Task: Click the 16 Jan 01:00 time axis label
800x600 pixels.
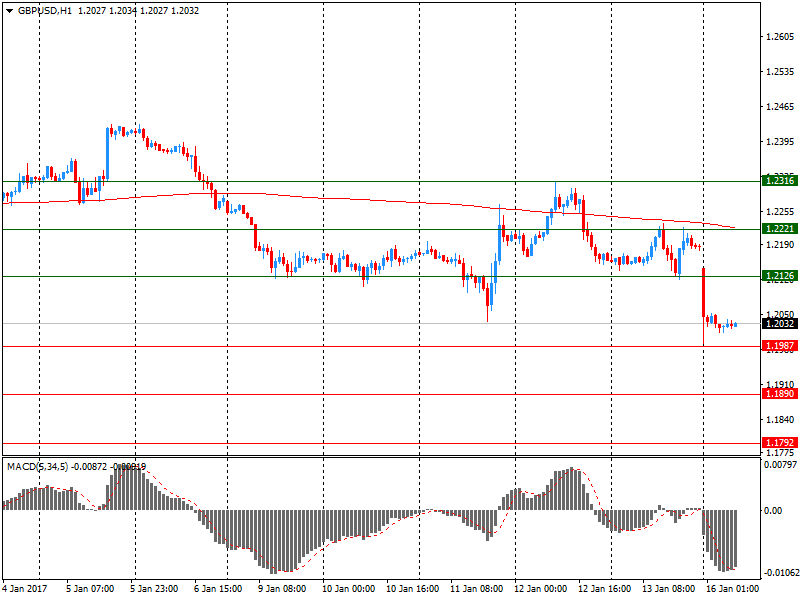Action: [x=732, y=589]
